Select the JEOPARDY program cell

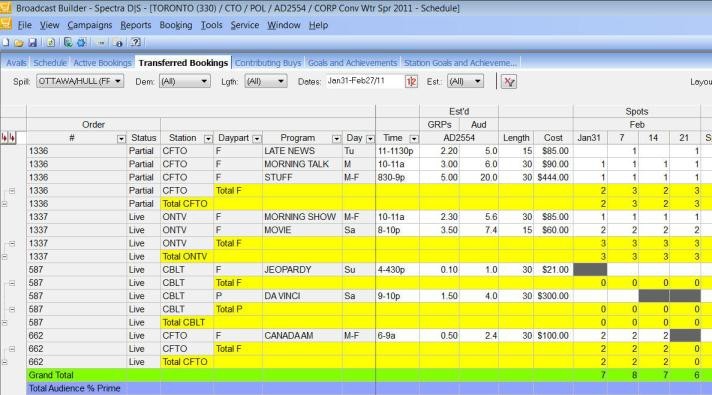302,270
